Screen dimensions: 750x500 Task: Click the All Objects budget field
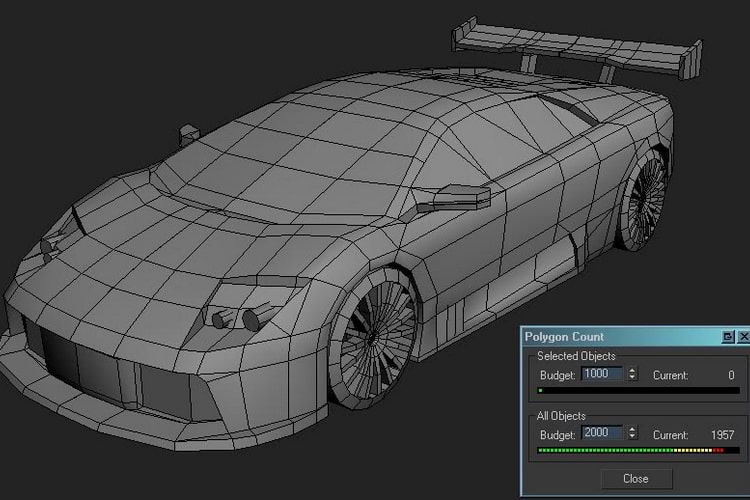tap(601, 433)
